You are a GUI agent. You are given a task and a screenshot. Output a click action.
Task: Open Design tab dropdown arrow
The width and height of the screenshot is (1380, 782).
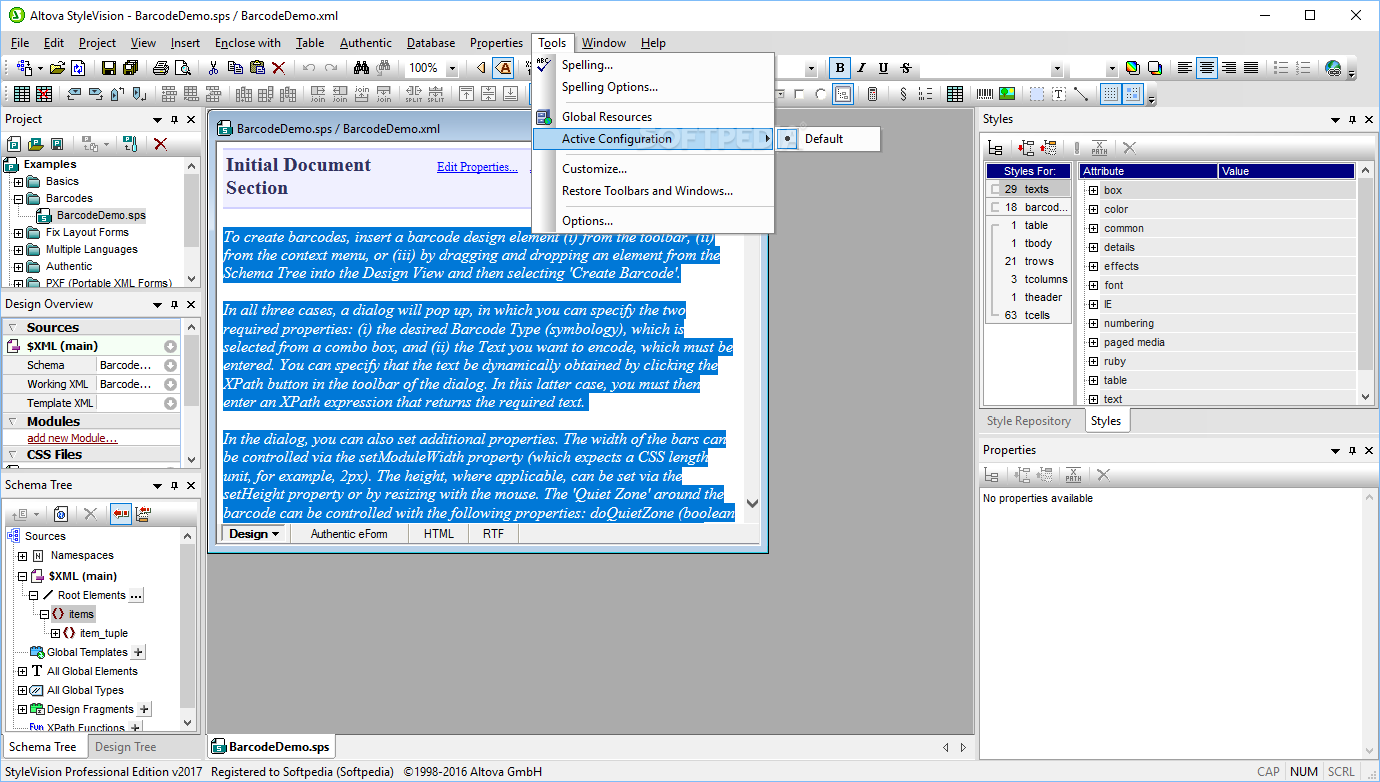(x=275, y=534)
